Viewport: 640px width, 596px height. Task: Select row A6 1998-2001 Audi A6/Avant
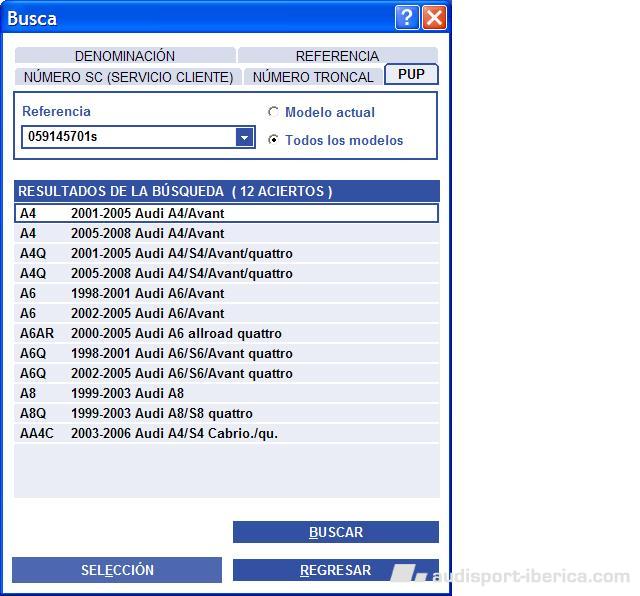tap(227, 293)
